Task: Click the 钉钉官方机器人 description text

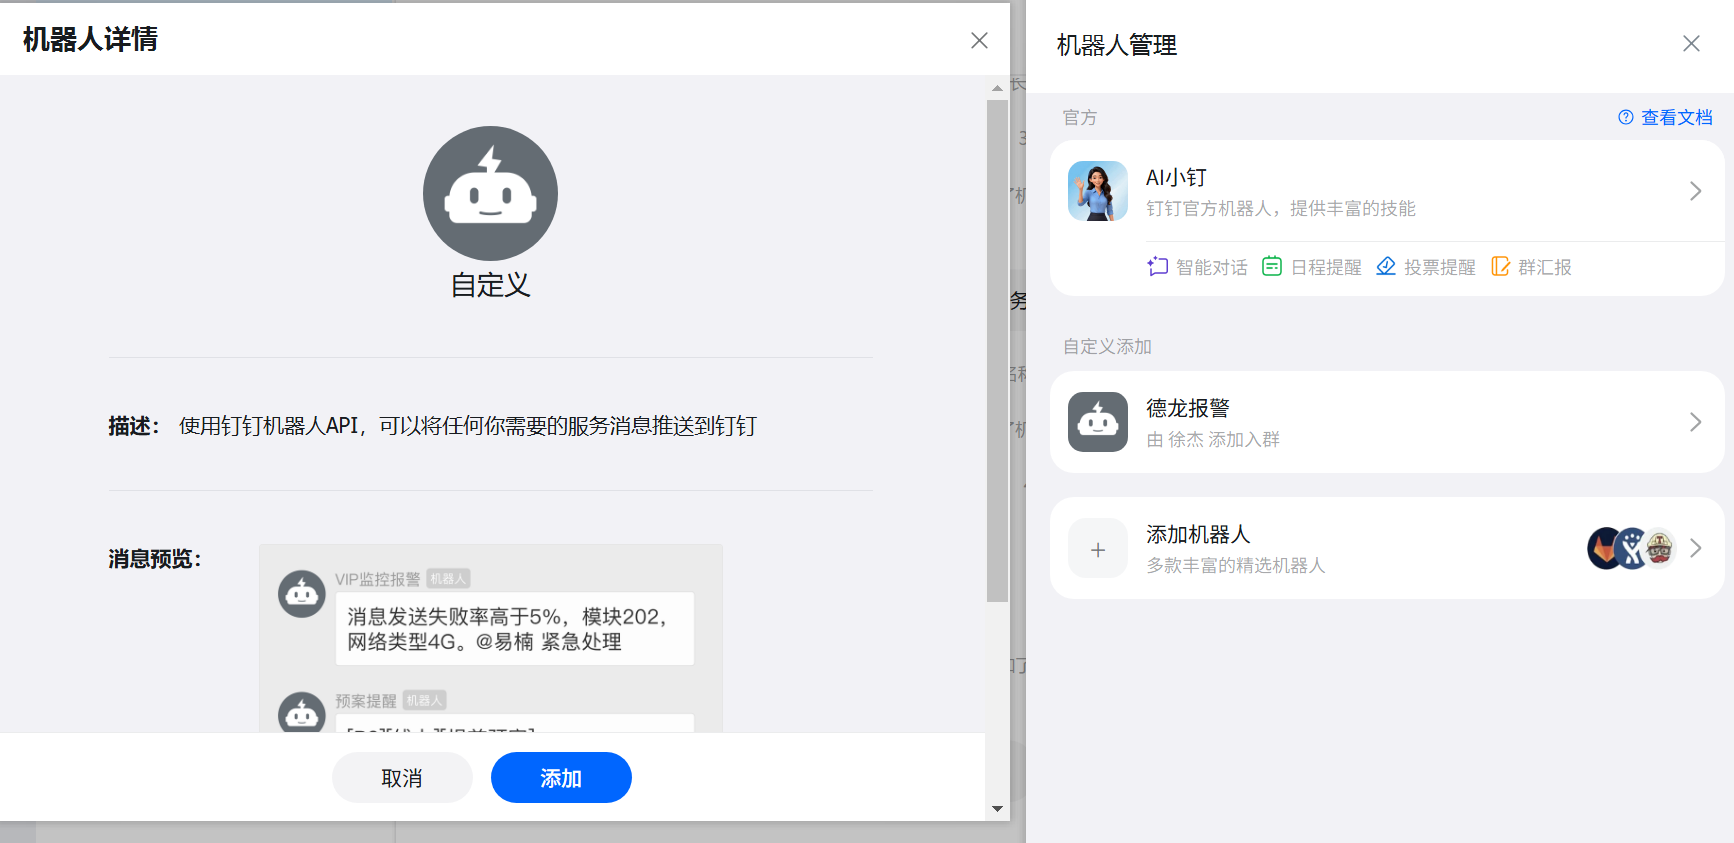Action: 1281,208
